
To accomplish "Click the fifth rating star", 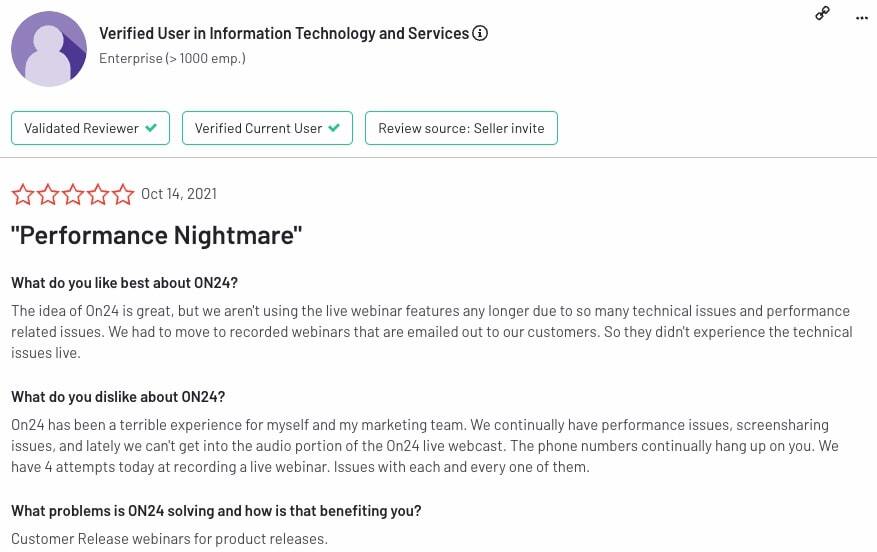I will 122,194.
